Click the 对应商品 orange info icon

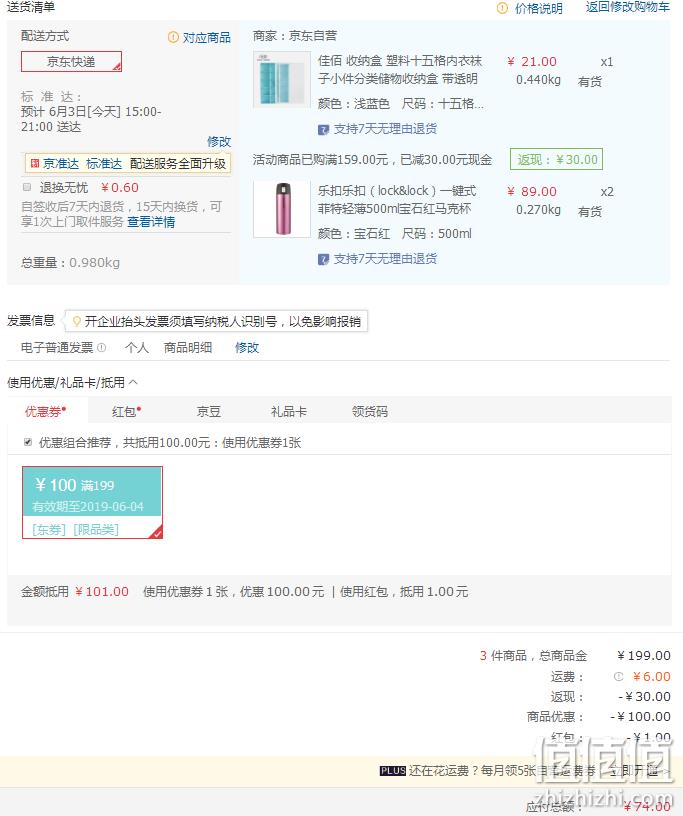click(x=173, y=37)
